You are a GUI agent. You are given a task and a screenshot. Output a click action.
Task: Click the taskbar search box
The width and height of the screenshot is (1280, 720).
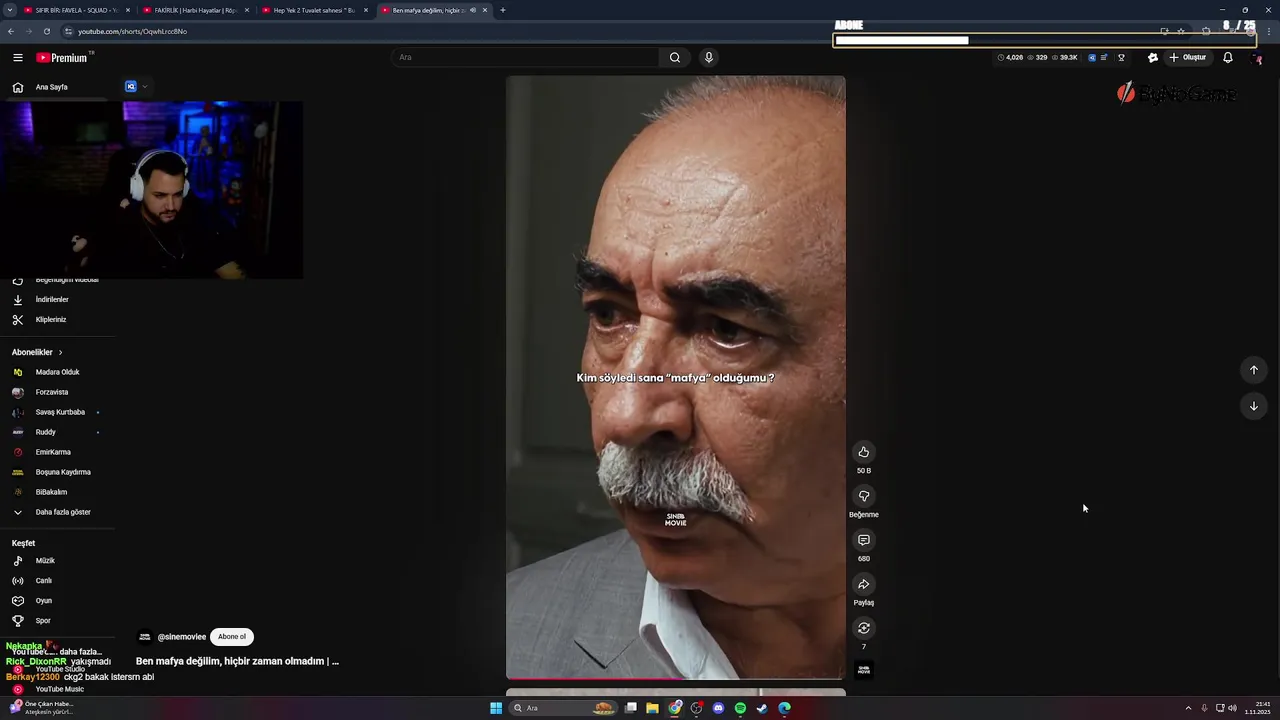(x=565, y=708)
